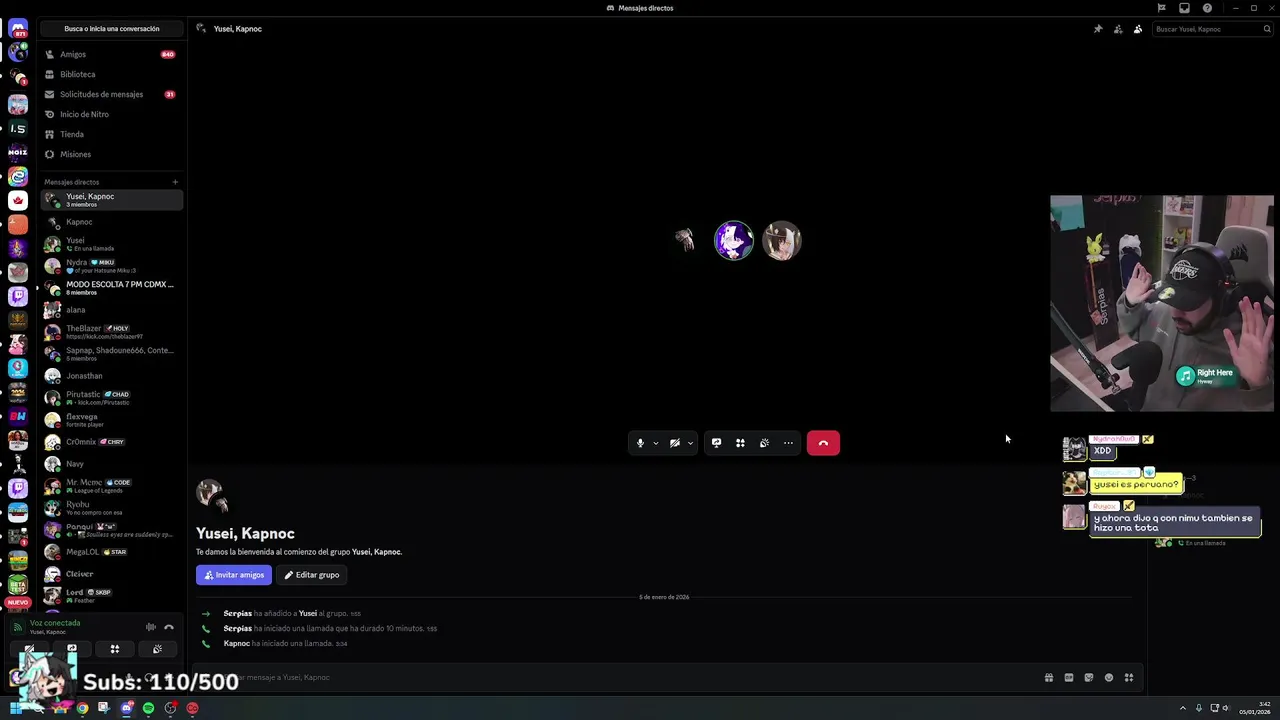The image size is (1280, 720).
Task: Open Solicitudes de mensajes
Action: tap(111, 94)
